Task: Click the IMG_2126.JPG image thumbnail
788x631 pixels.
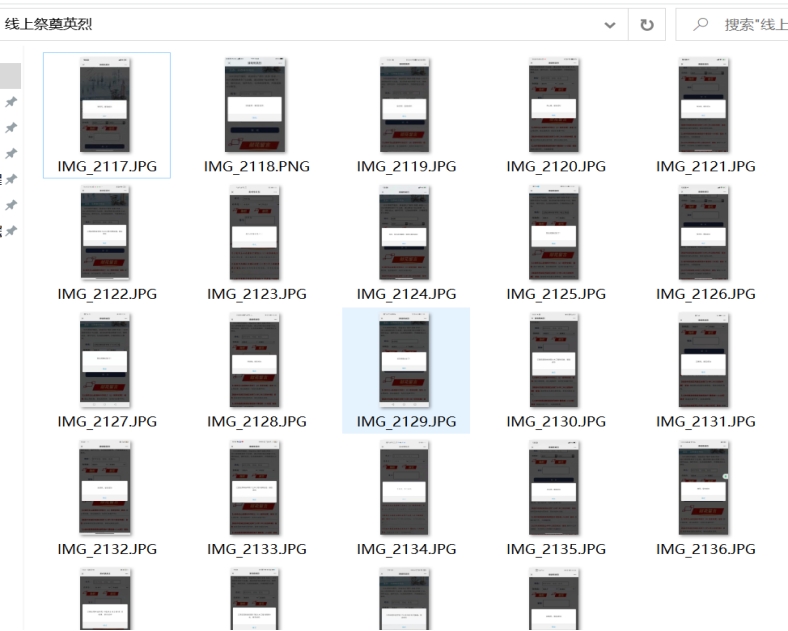Action: 706,233
